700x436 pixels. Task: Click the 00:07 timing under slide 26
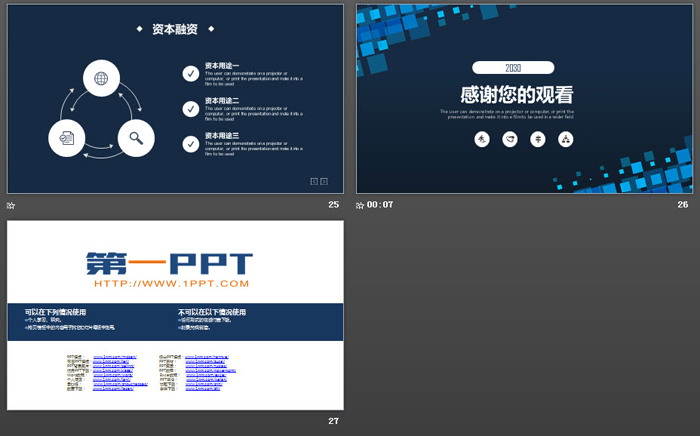coord(380,205)
